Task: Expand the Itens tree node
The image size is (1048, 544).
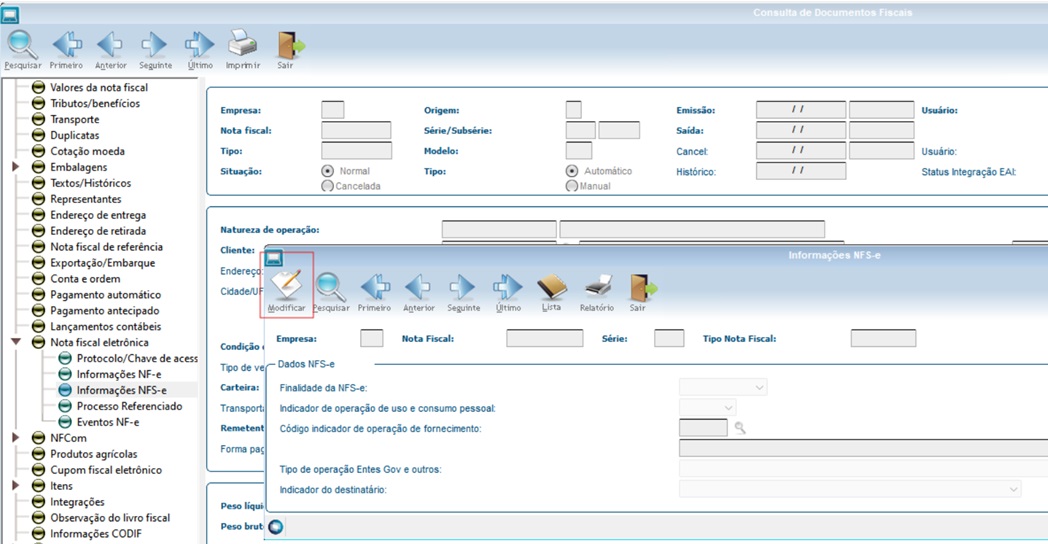Action: click(x=15, y=486)
